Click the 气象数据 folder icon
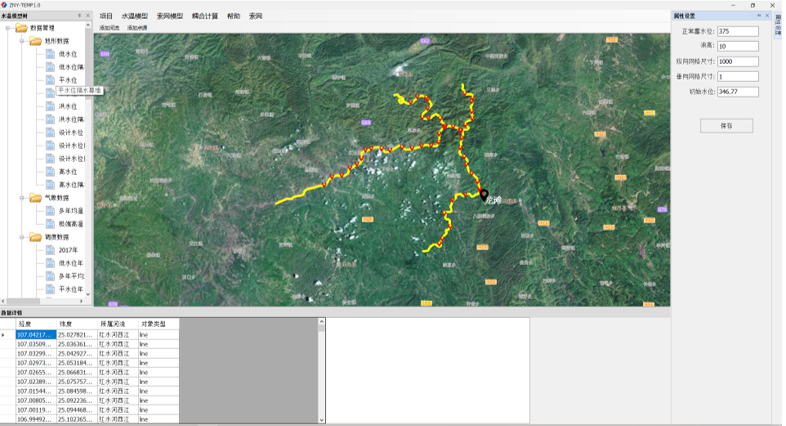786x426 pixels. click(x=35, y=198)
